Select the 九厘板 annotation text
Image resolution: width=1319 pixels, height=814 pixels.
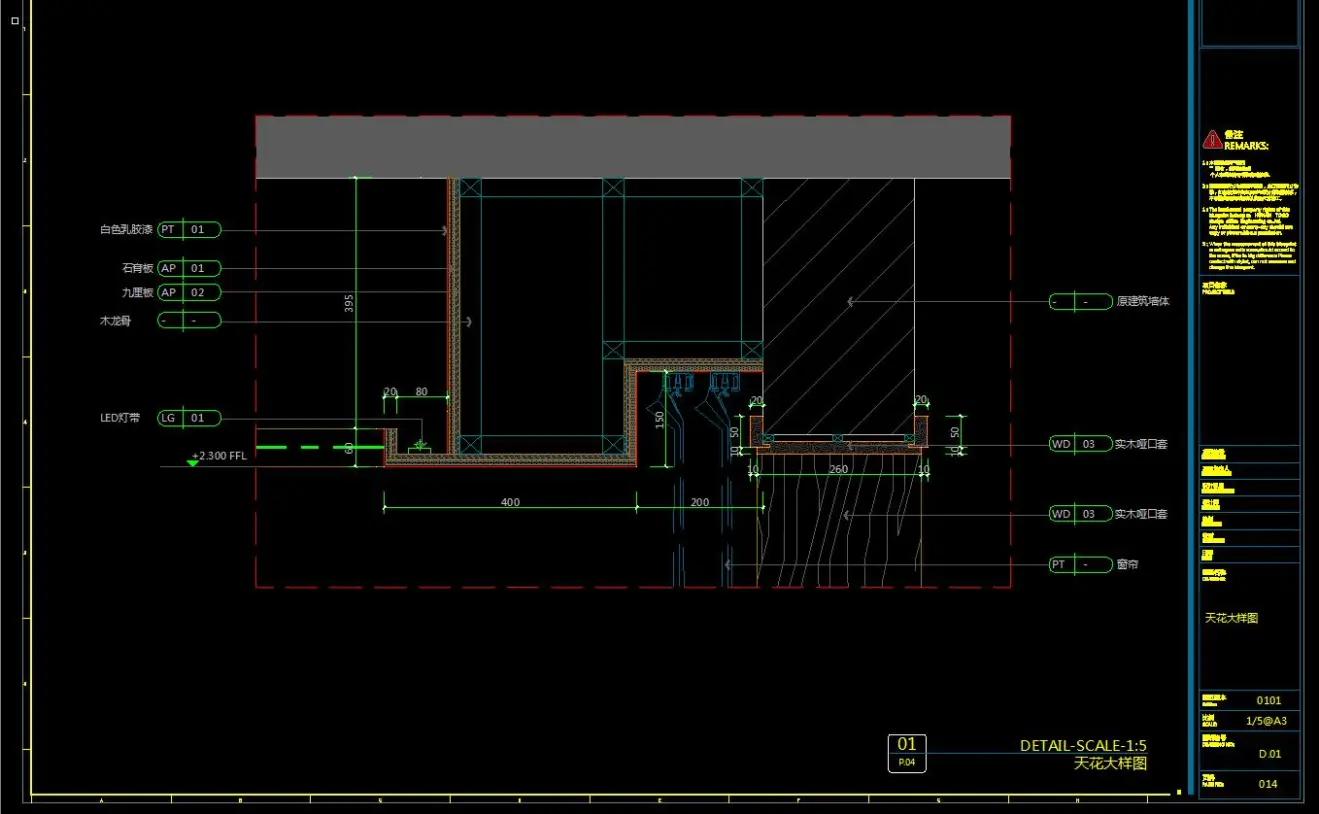(x=137, y=292)
